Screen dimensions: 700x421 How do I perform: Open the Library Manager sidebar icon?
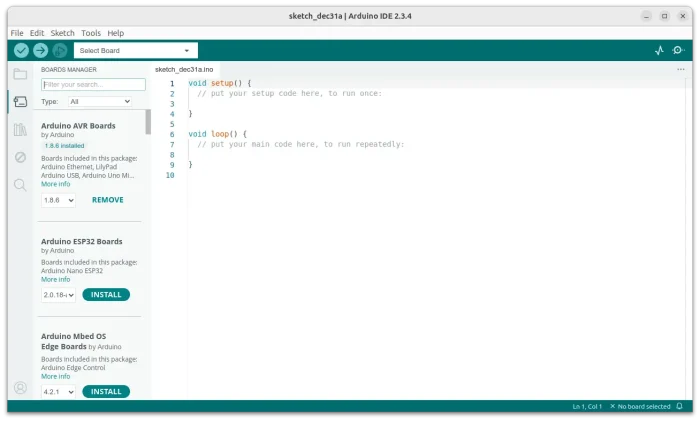pyautogui.click(x=20, y=129)
